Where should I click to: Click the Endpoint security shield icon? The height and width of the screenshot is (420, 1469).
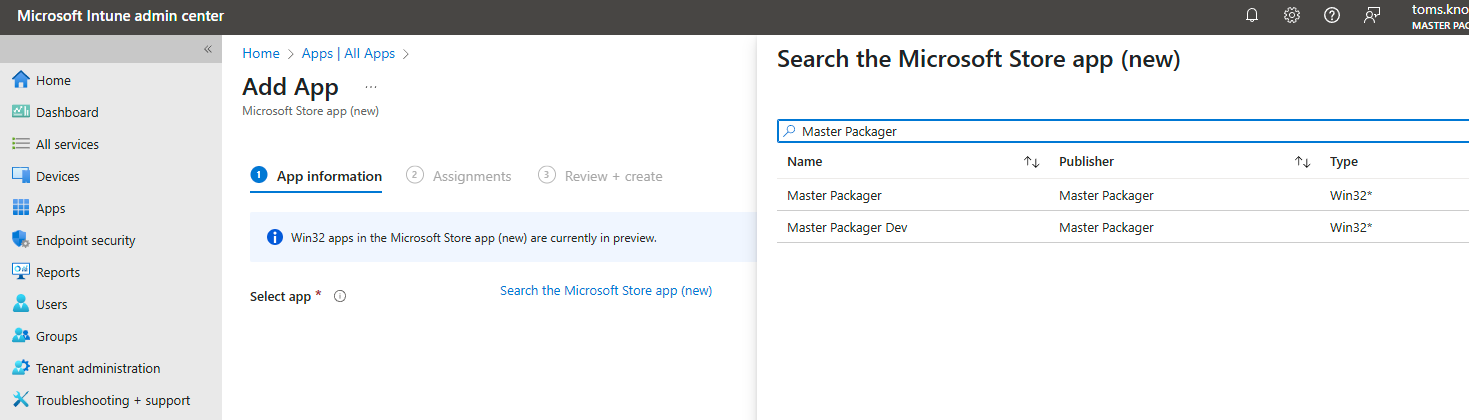pos(21,240)
